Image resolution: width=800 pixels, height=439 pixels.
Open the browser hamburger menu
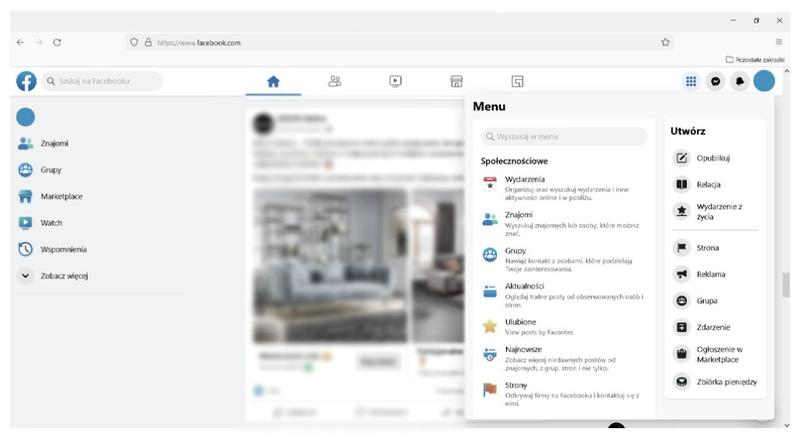tap(779, 42)
